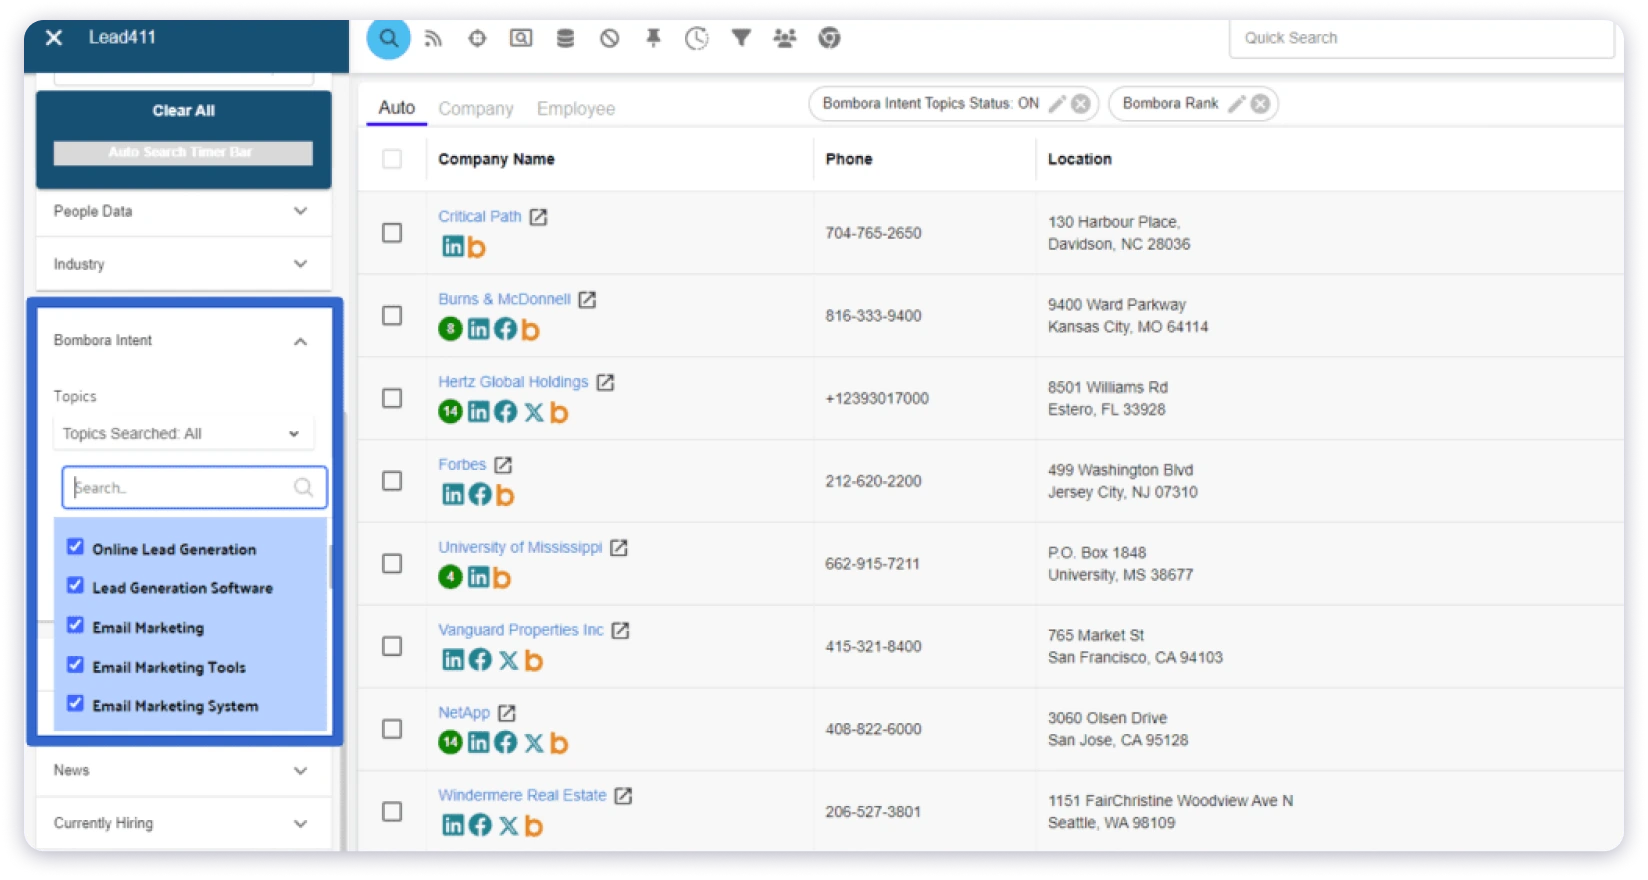
Task: Click the database stack icon
Action: pos(565,38)
